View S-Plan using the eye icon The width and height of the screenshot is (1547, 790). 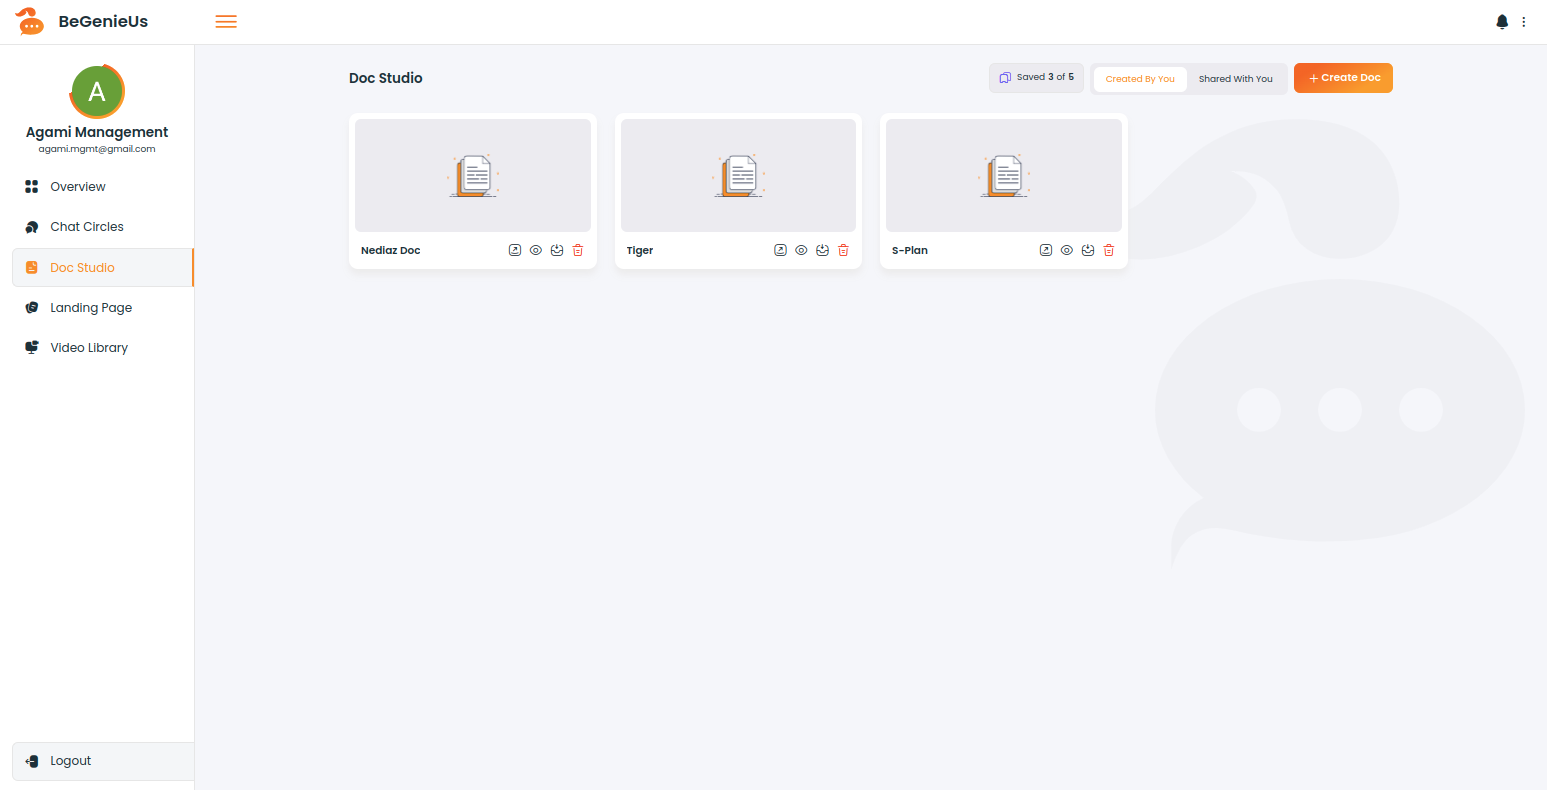click(1067, 250)
